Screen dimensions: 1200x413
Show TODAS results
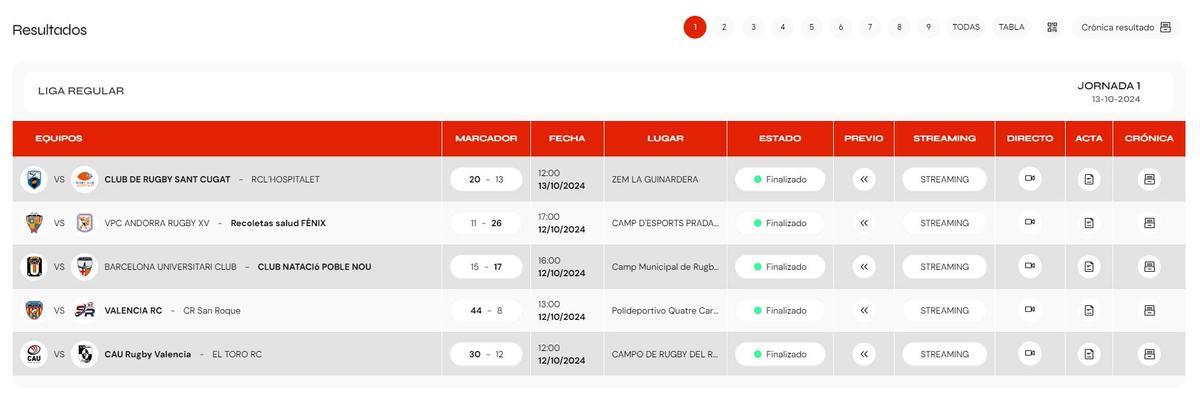(x=966, y=27)
